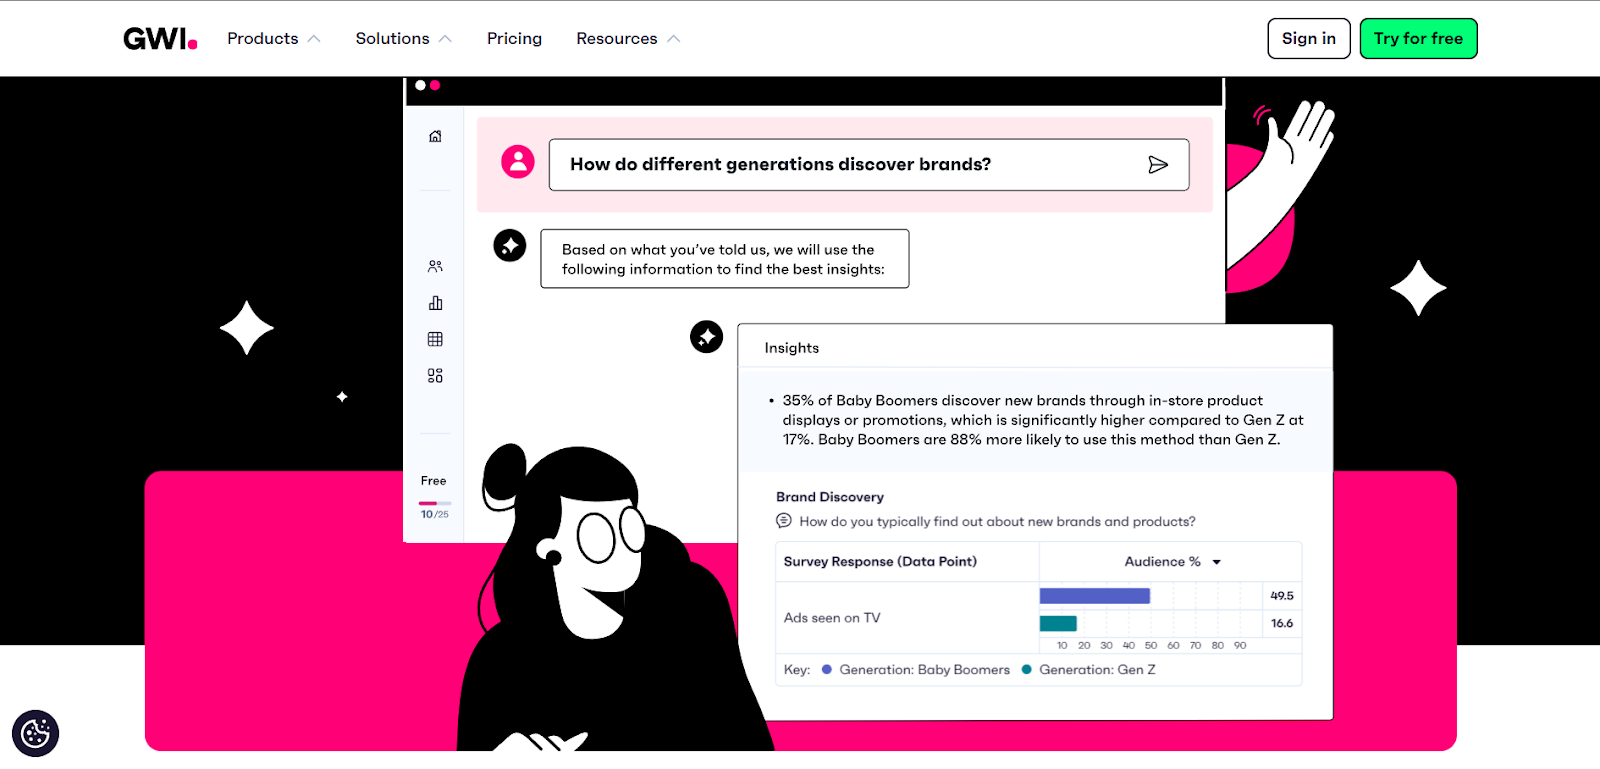Click the Gen Z teal bar

pyautogui.click(x=1058, y=624)
